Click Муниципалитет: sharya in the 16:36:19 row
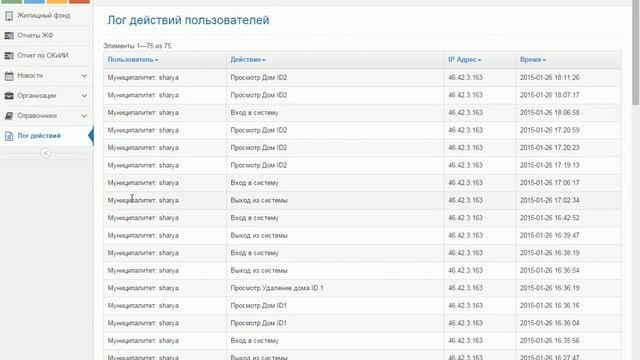 (x=143, y=288)
